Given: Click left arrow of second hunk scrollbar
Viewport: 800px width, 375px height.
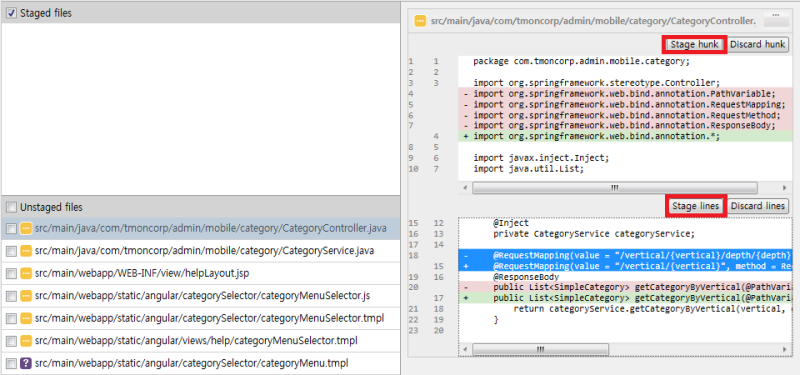Looking at the screenshot, I should (464, 349).
